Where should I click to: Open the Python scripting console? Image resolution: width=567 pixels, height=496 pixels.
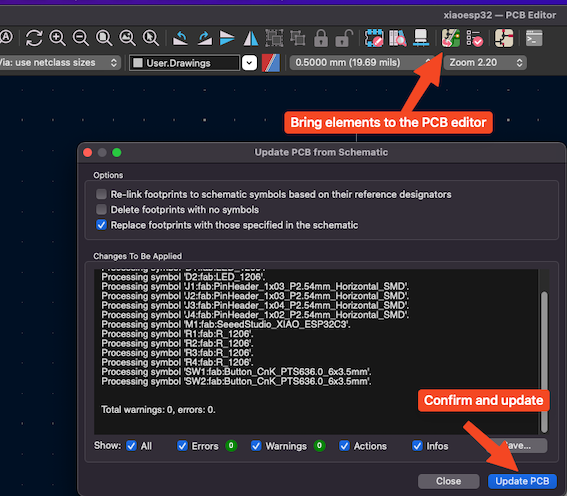[534, 38]
